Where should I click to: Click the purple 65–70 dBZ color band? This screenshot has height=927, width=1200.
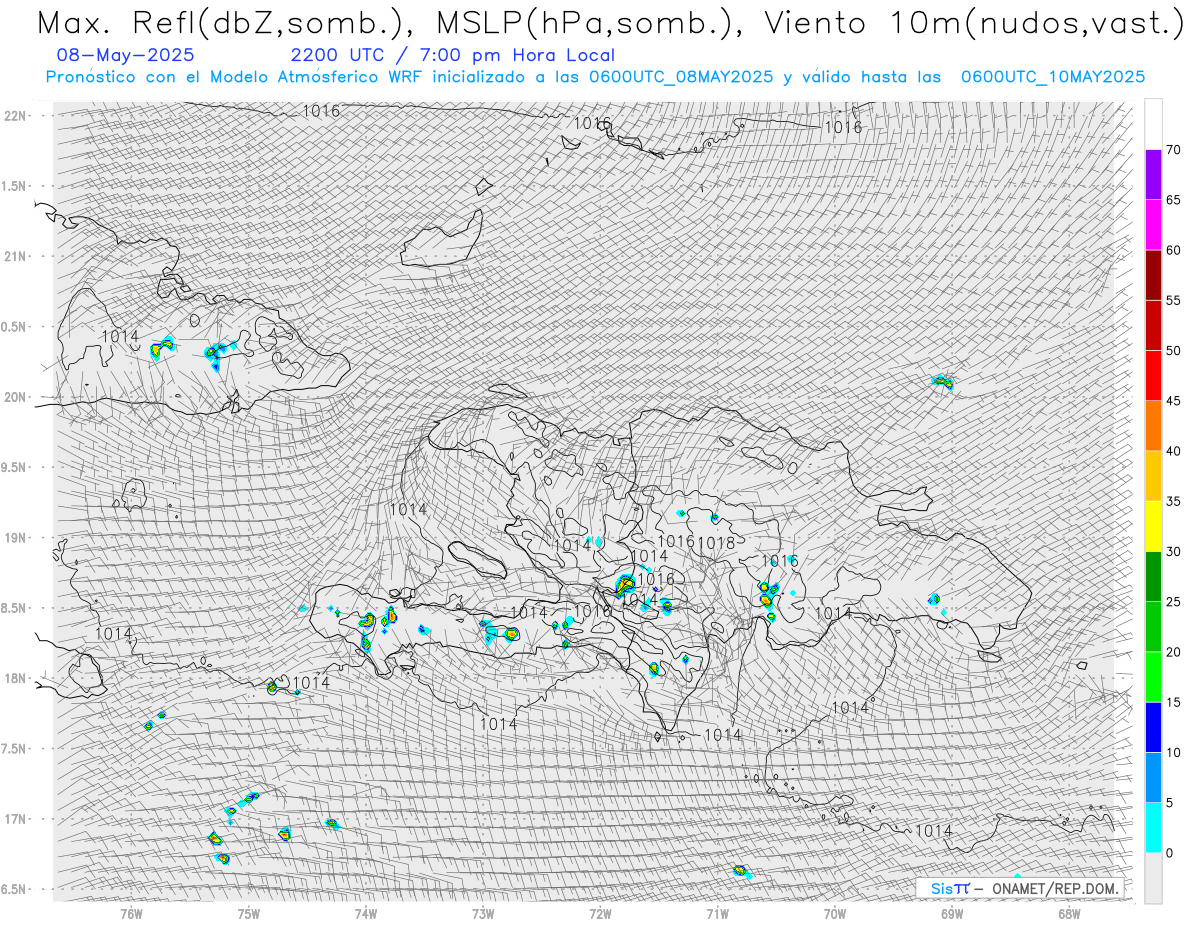pyautogui.click(x=1153, y=175)
